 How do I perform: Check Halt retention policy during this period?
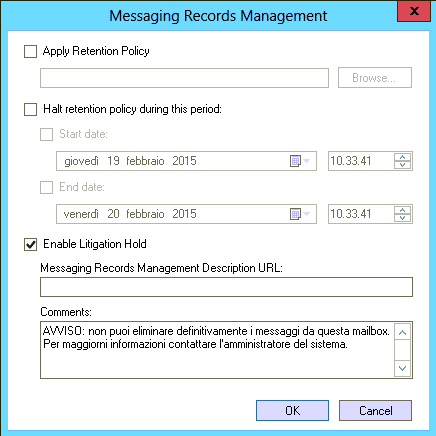pyautogui.click(x=30, y=109)
